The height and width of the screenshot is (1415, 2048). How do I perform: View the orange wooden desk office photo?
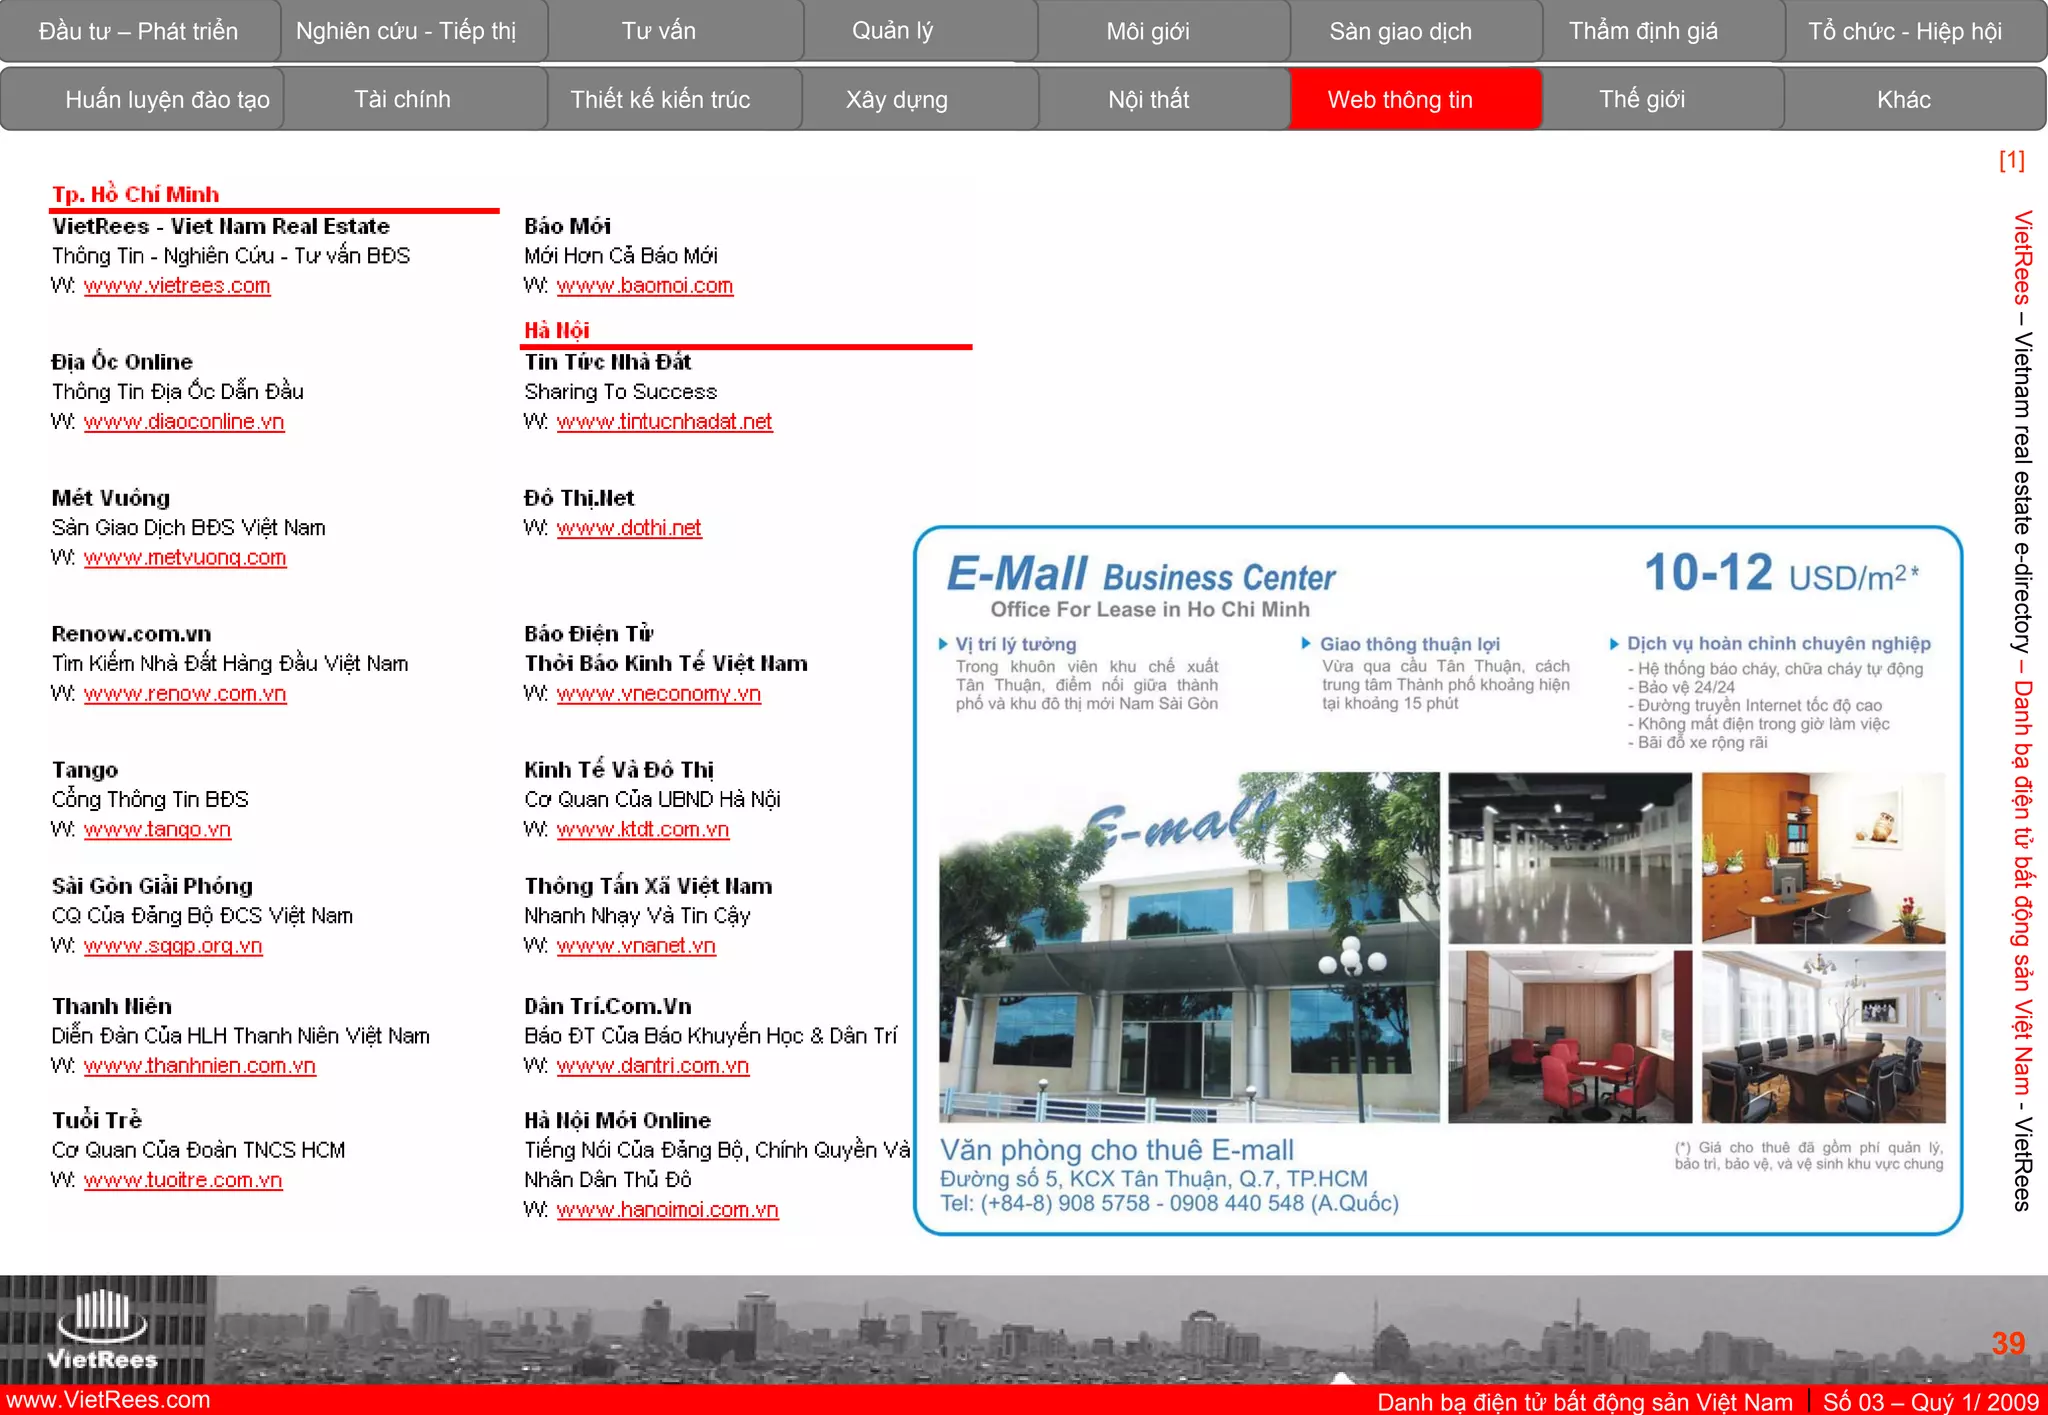(1824, 858)
